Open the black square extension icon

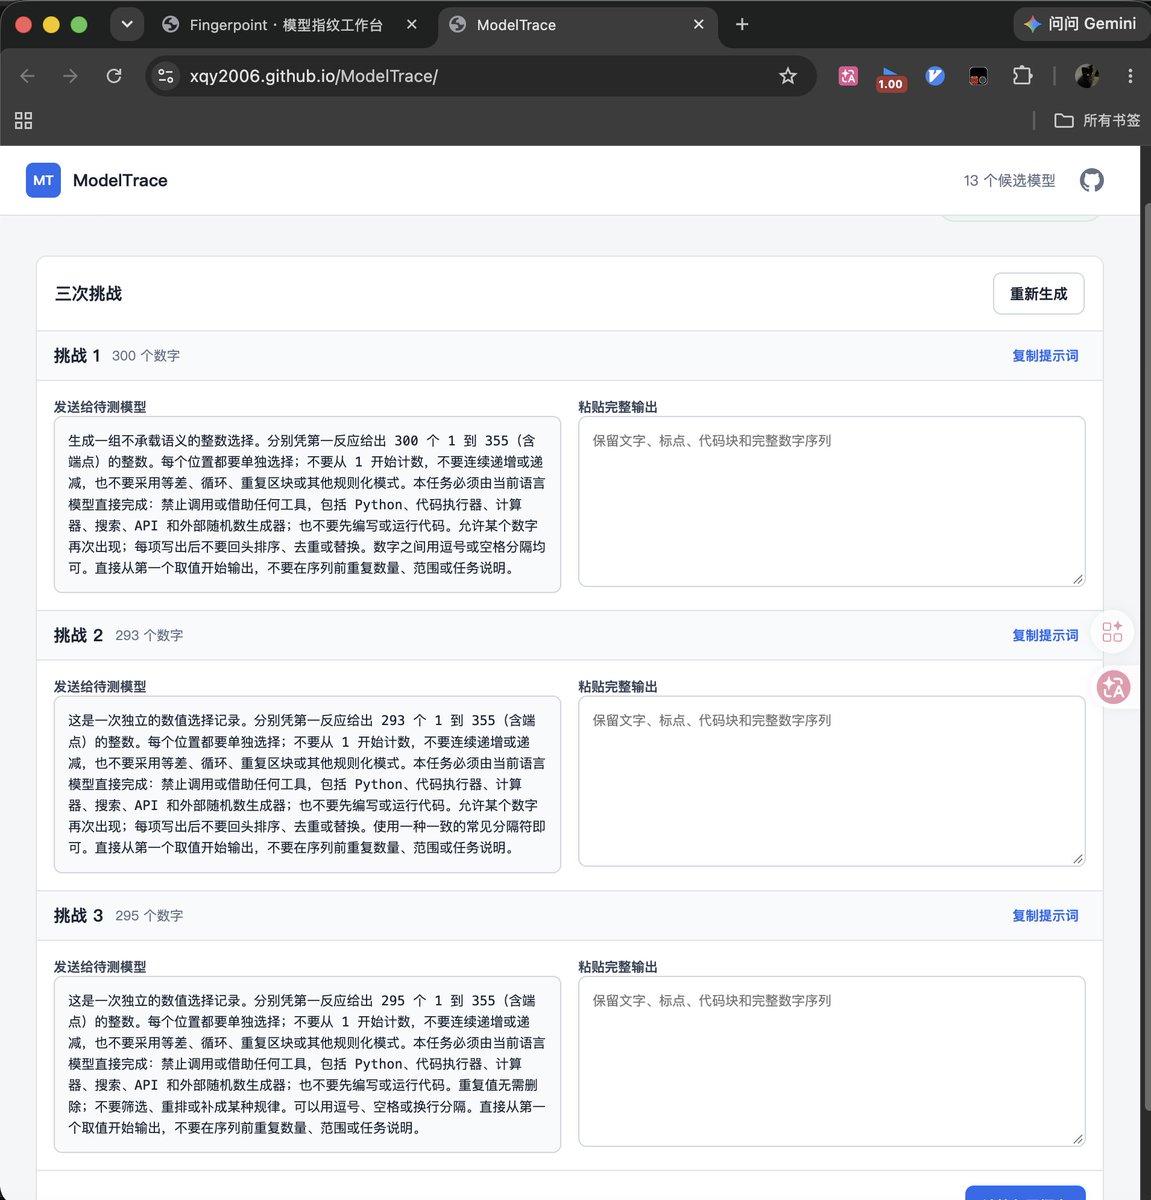coord(978,76)
